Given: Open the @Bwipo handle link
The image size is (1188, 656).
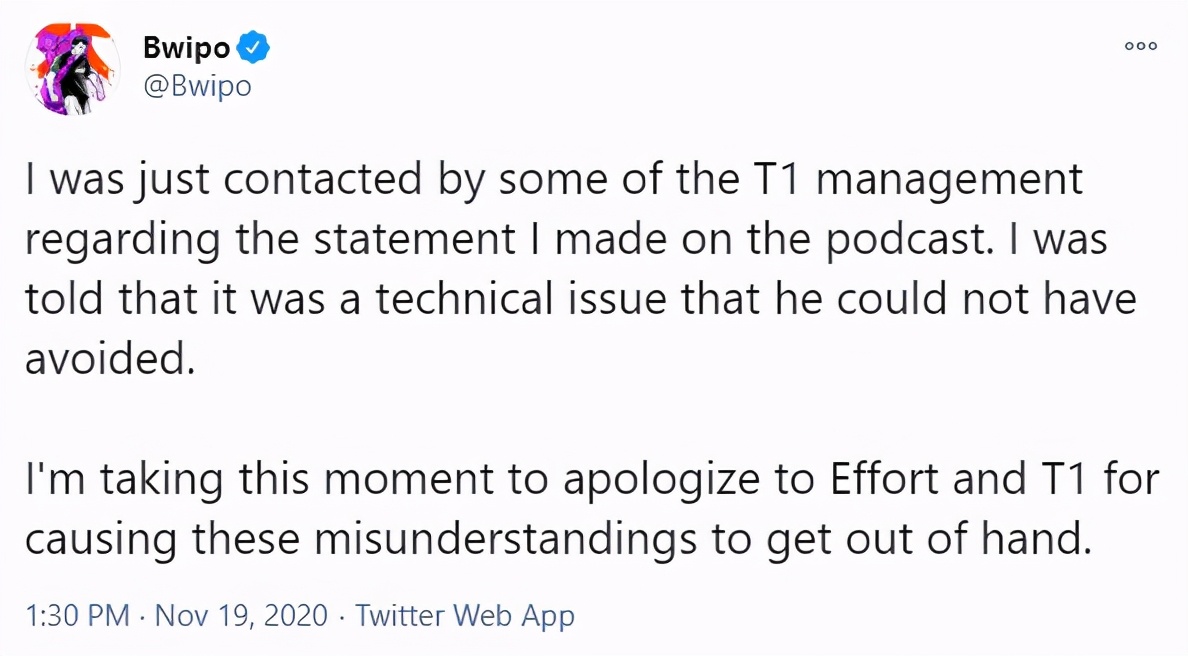Looking at the screenshot, I should pos(197,86).
